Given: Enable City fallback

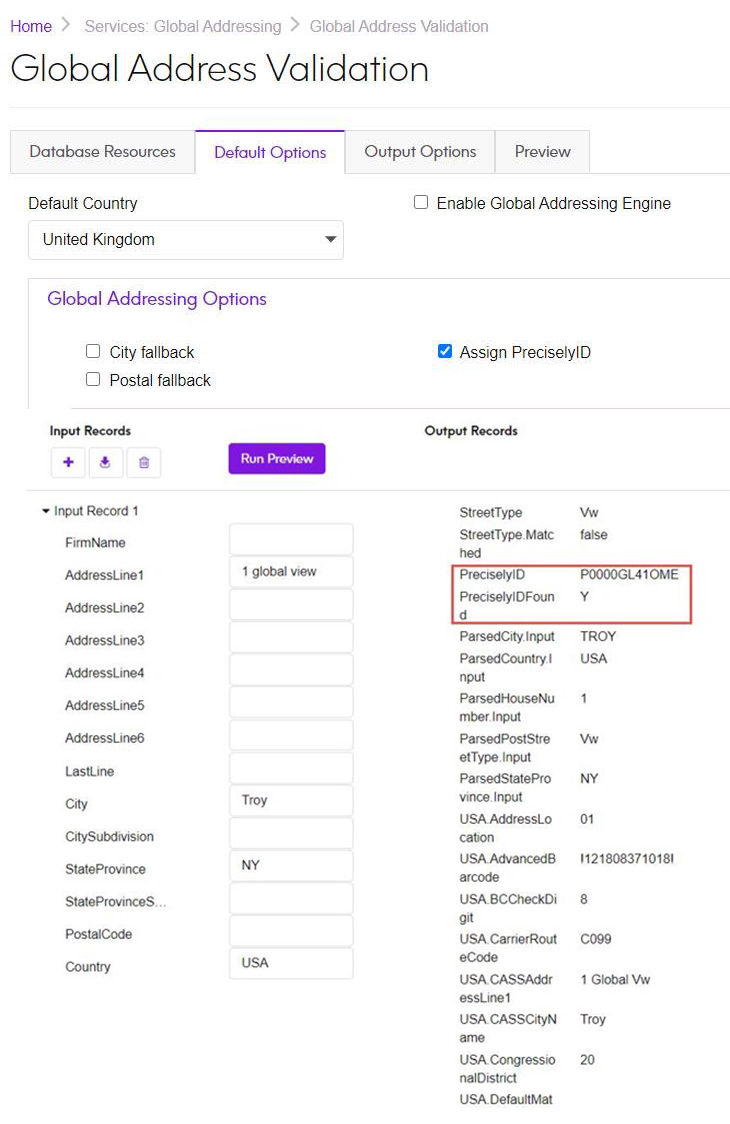Looking at the screenshot, I should (93, 351).
